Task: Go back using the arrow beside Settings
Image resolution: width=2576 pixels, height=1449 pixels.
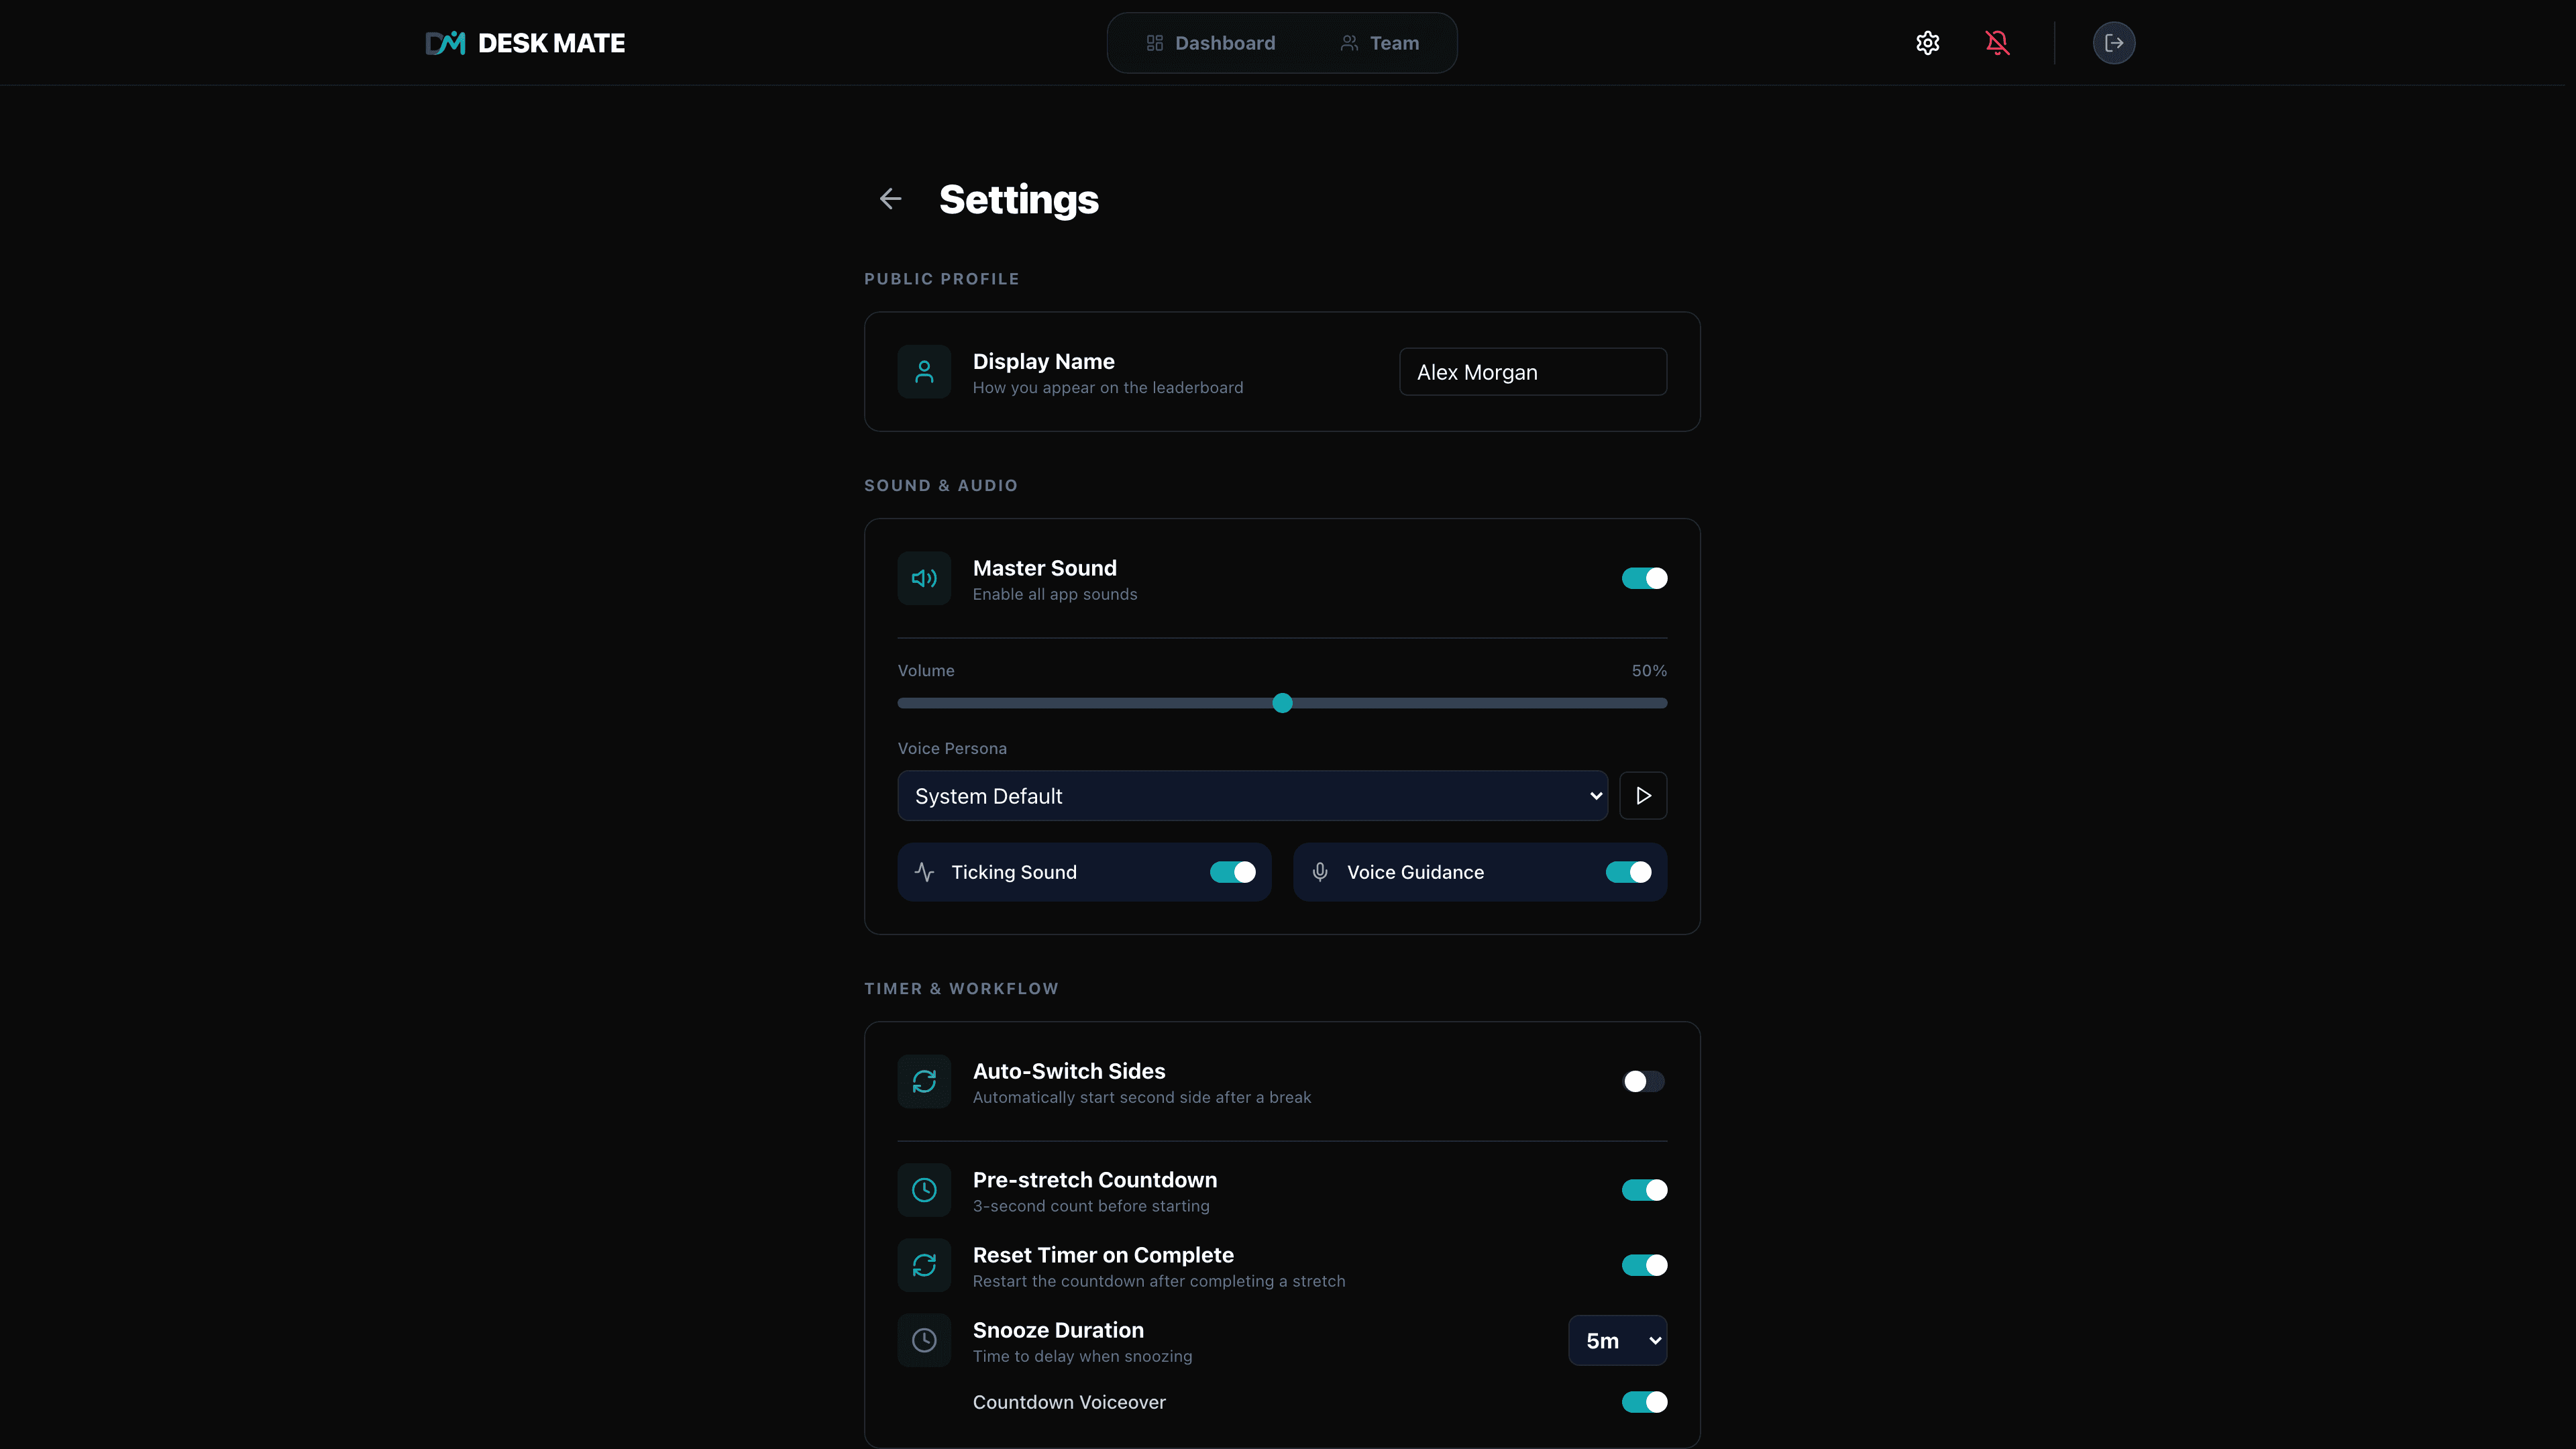Action: click(890, 199)
